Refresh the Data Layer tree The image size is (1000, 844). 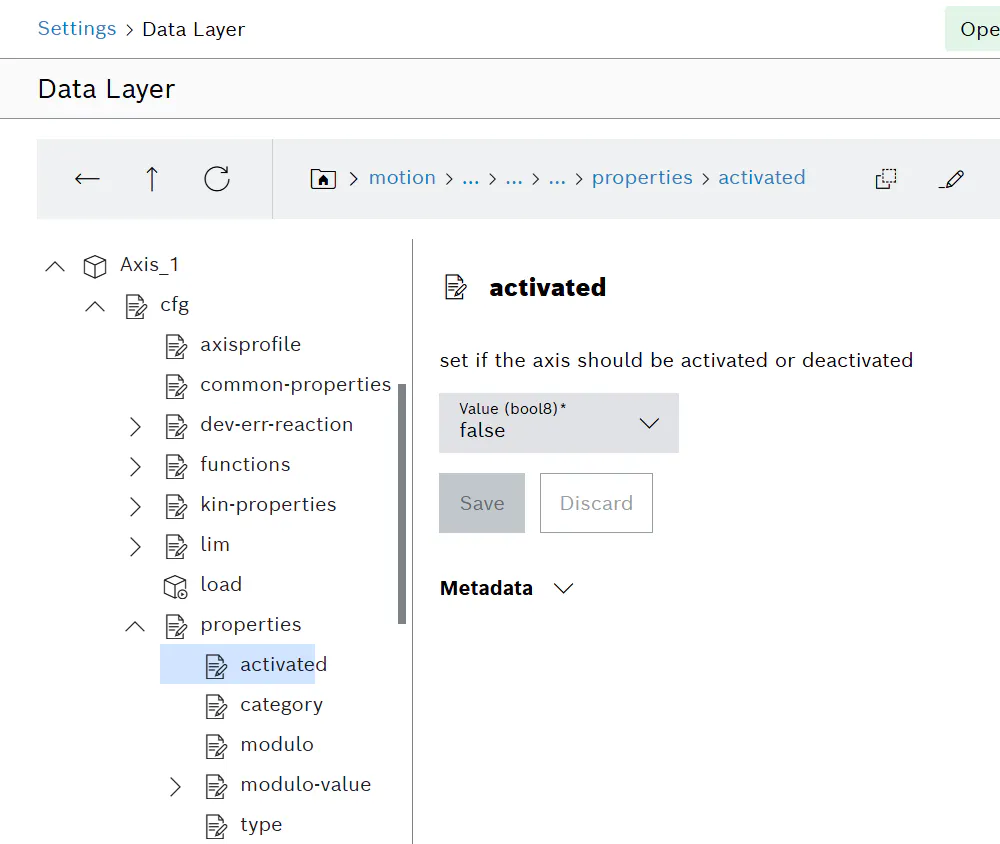coord(217,179)
